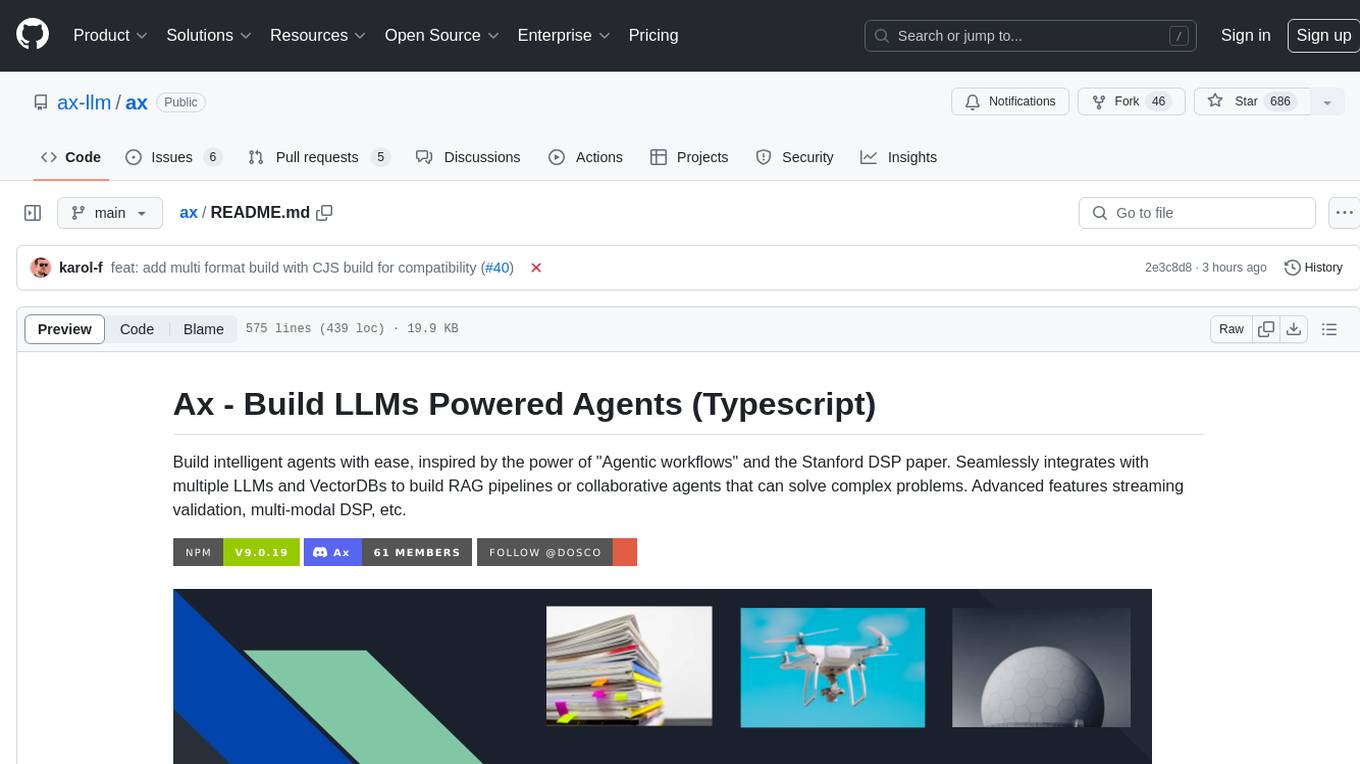Open karol-f author profile

[x=81, y=267]
